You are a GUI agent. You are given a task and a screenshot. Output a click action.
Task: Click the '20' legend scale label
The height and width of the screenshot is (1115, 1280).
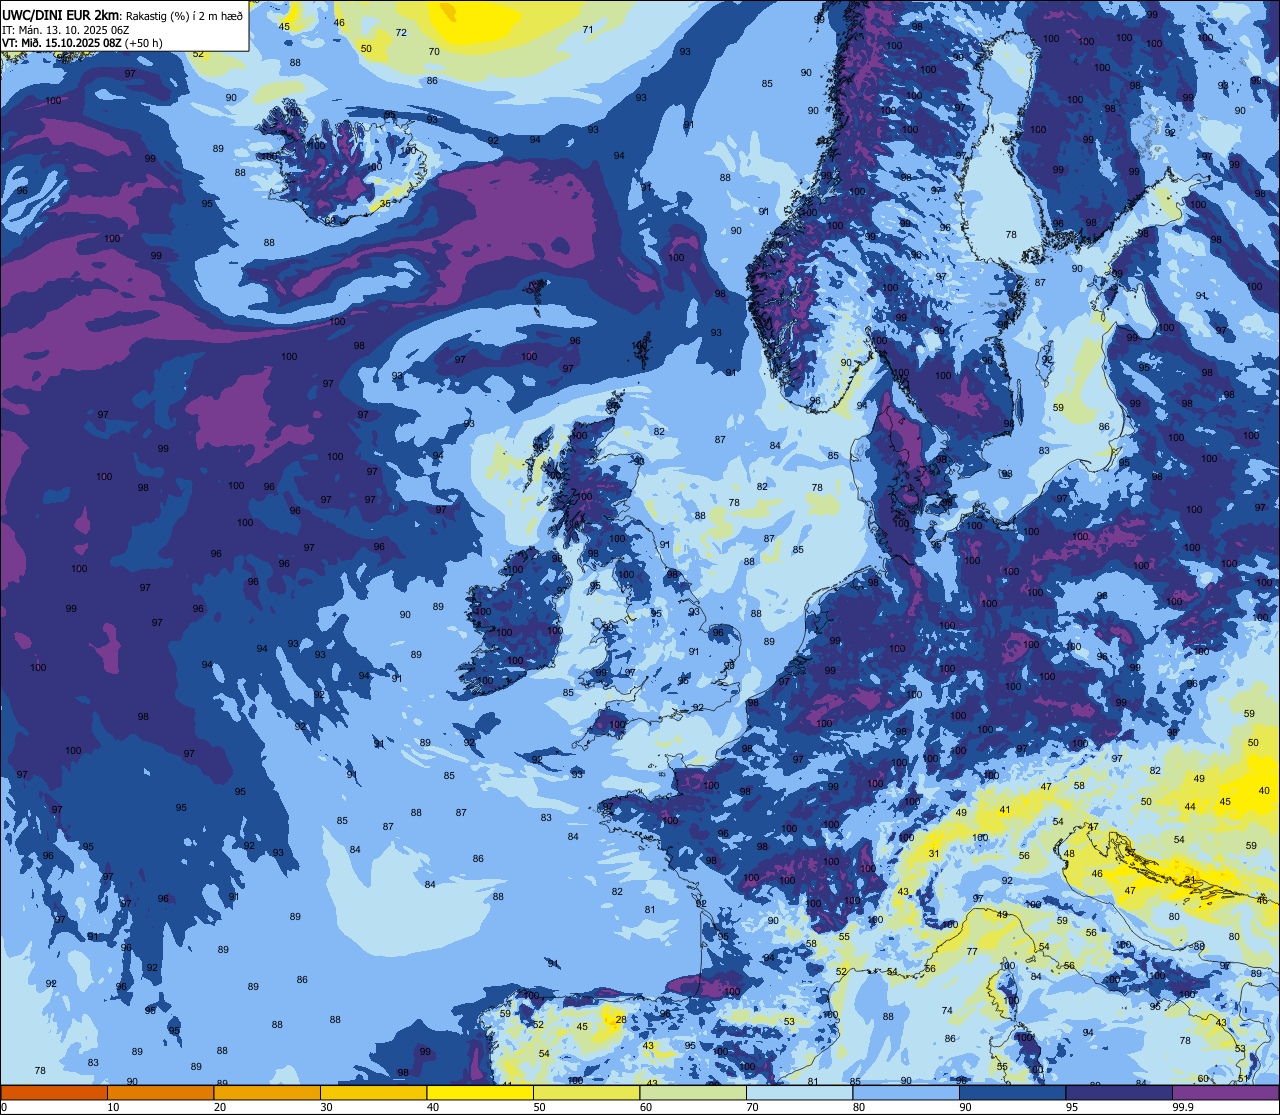pyautogui.click(x=220, y=1106)
